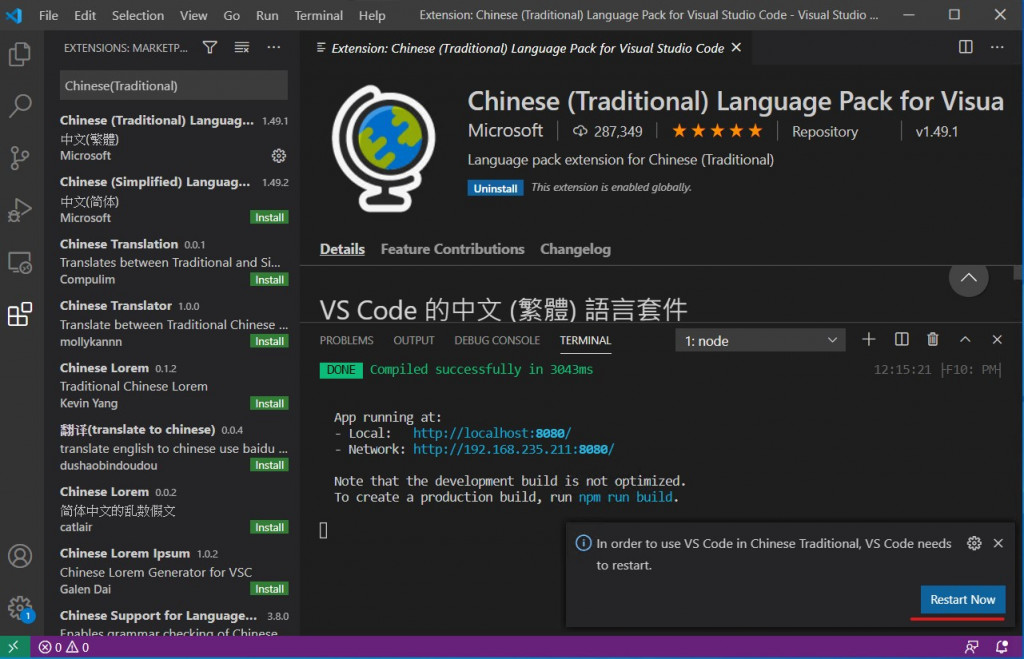Install the Chinese Translation extension
The image size is (1024, 659).
click(269, 280)
